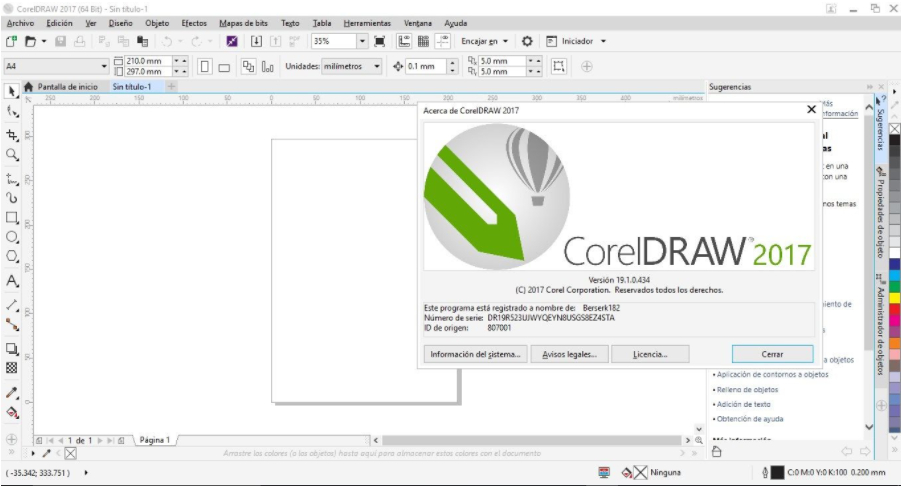Select the Interactive Fill bucket tool
Screen dimensions: 901x486
point(11,412)
